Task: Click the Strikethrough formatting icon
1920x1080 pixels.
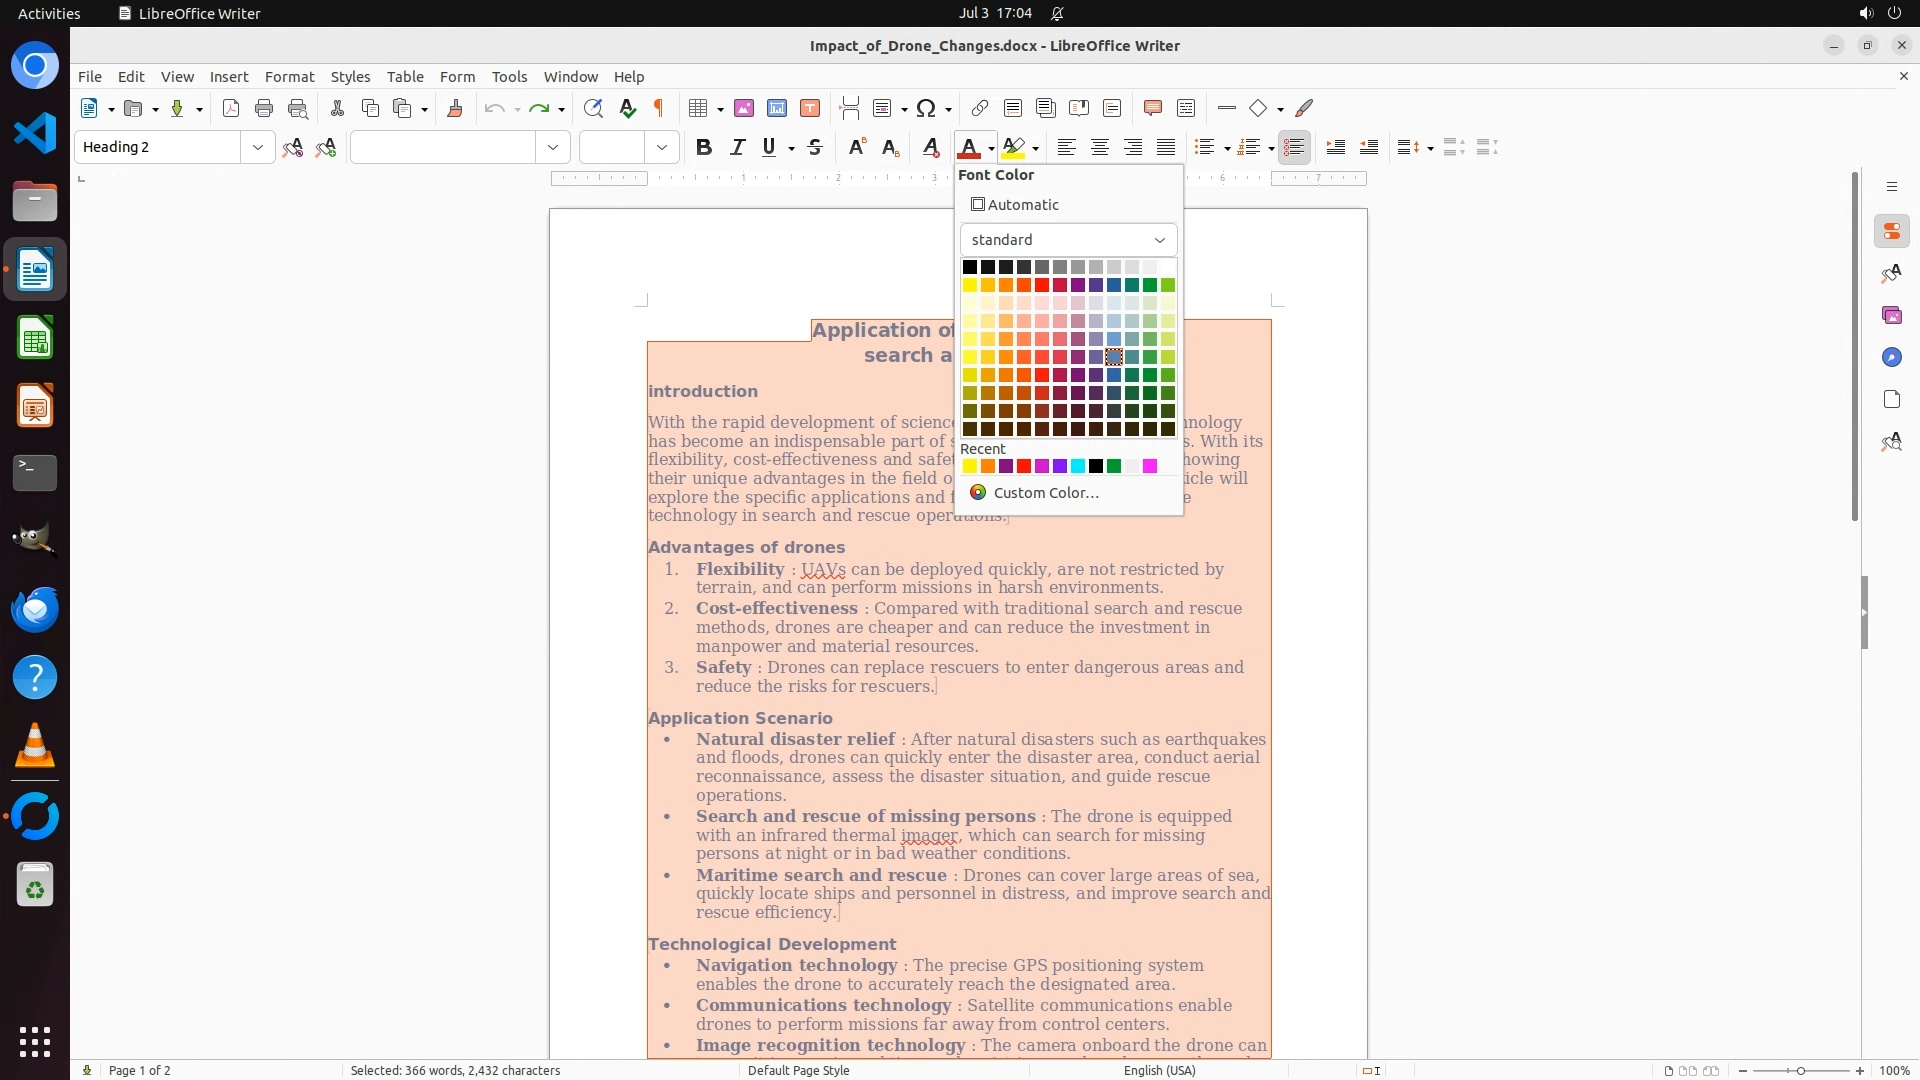Action: pyautogui.click(x=815, y=147)
